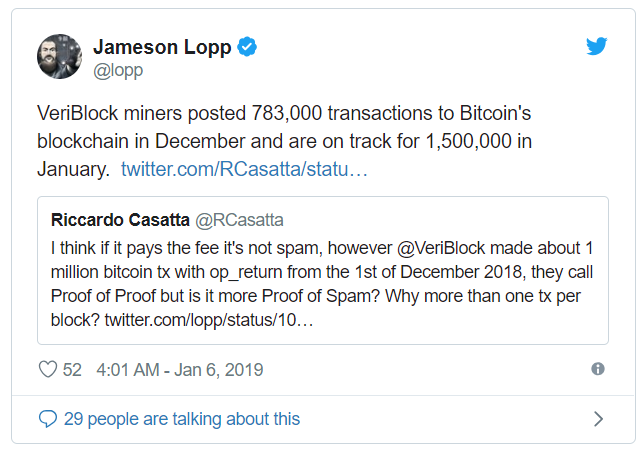Click the Twitter info icon
The image size is (643, 455).
[x=598, y=369]
